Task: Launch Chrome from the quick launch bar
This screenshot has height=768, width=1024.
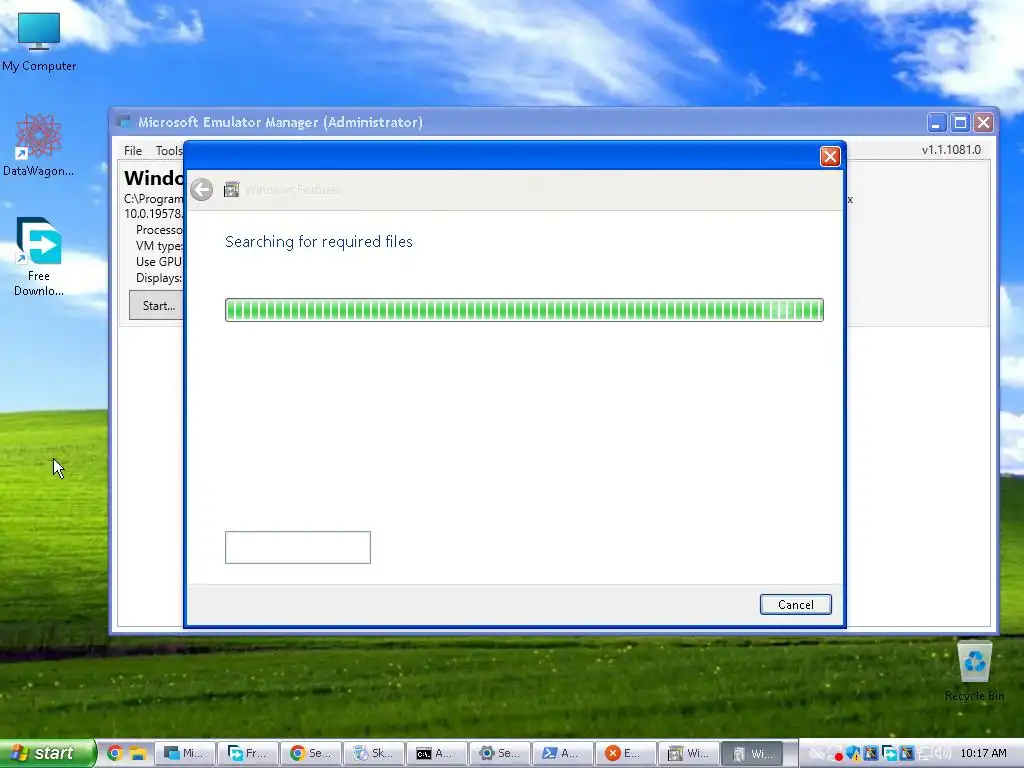Action: pyautogui.click(x=115, y=753)
